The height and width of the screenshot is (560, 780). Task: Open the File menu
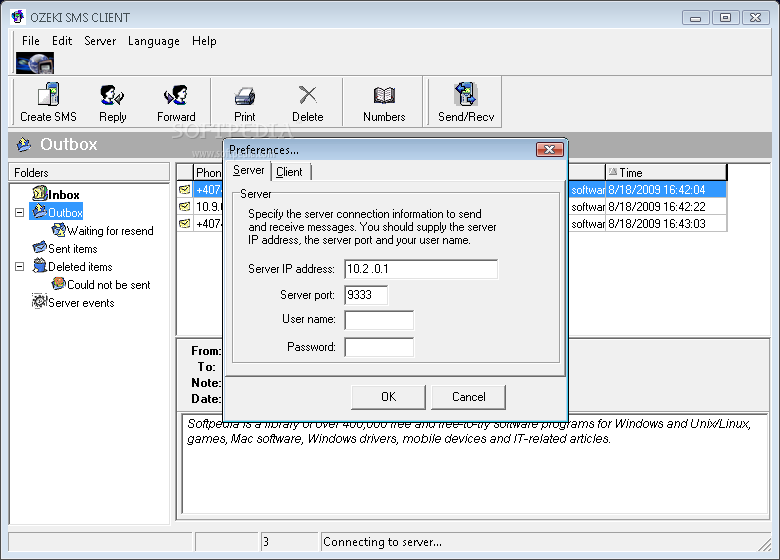[30, 41]
